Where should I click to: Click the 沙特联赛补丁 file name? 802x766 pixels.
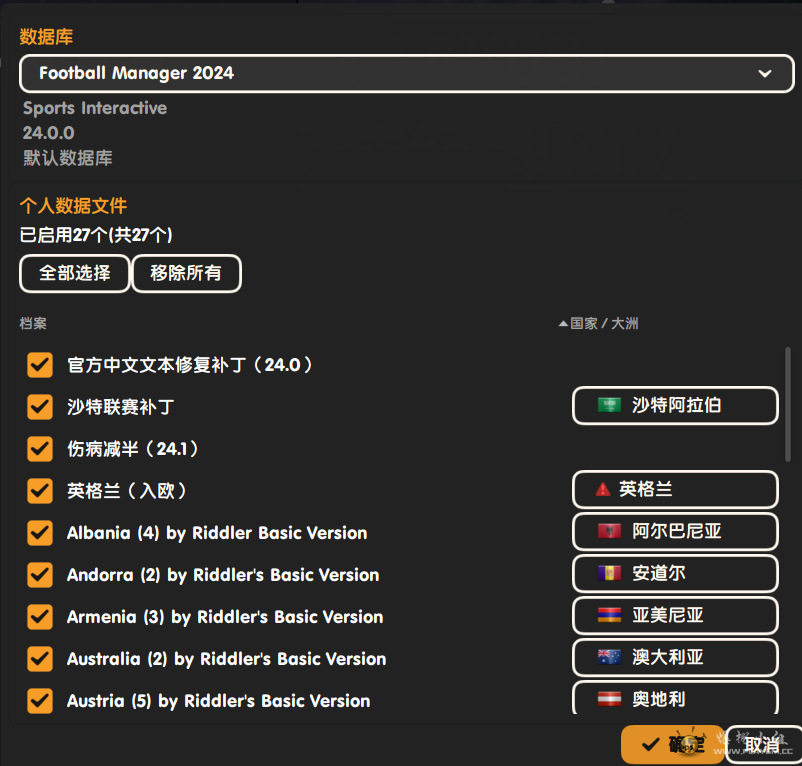tap(120, 407)
